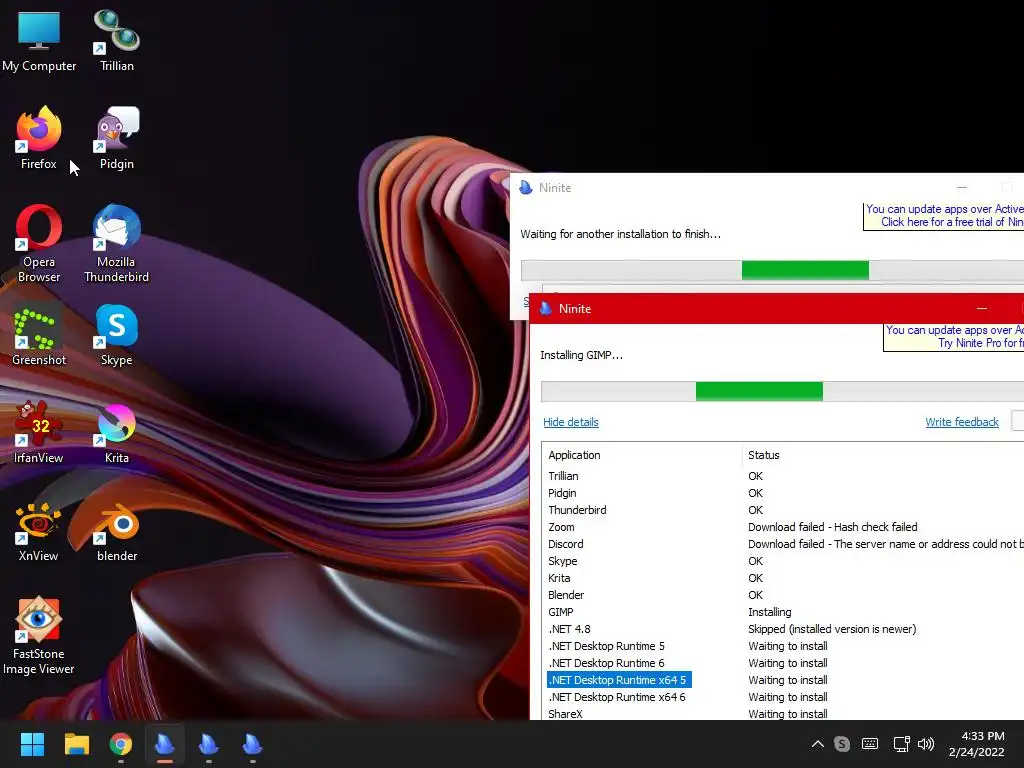Show hidden system tray icons

[x=817, y=743]
